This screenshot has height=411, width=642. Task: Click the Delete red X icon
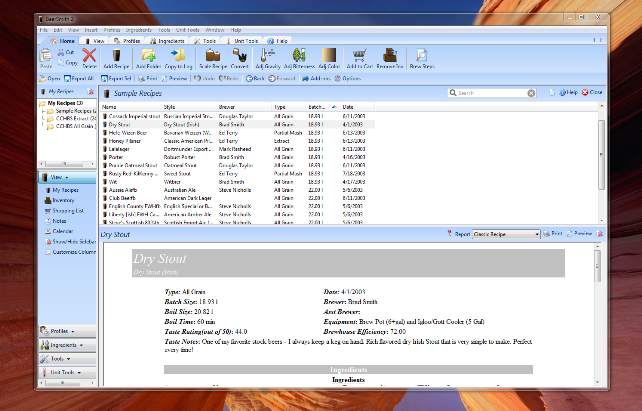pos(89,58)
